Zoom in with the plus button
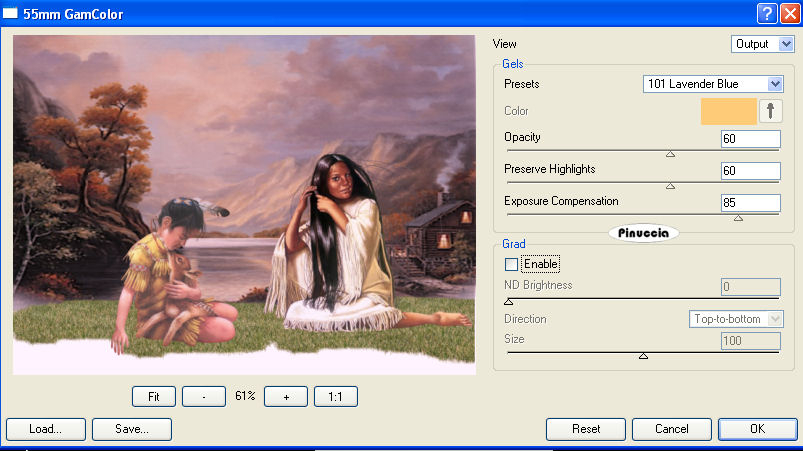The width and height of the screenshot is (803, 451). click(x=286, y=397)
